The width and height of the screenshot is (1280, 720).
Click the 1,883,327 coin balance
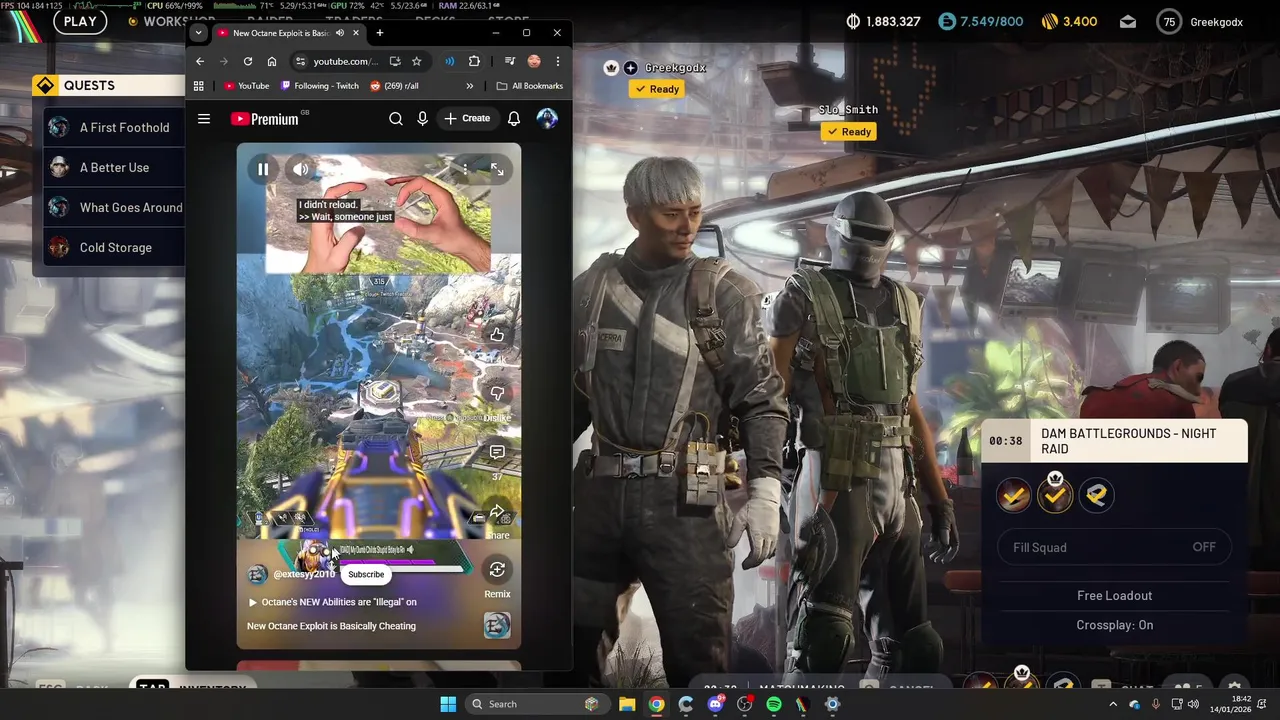(x=883, y=21)
